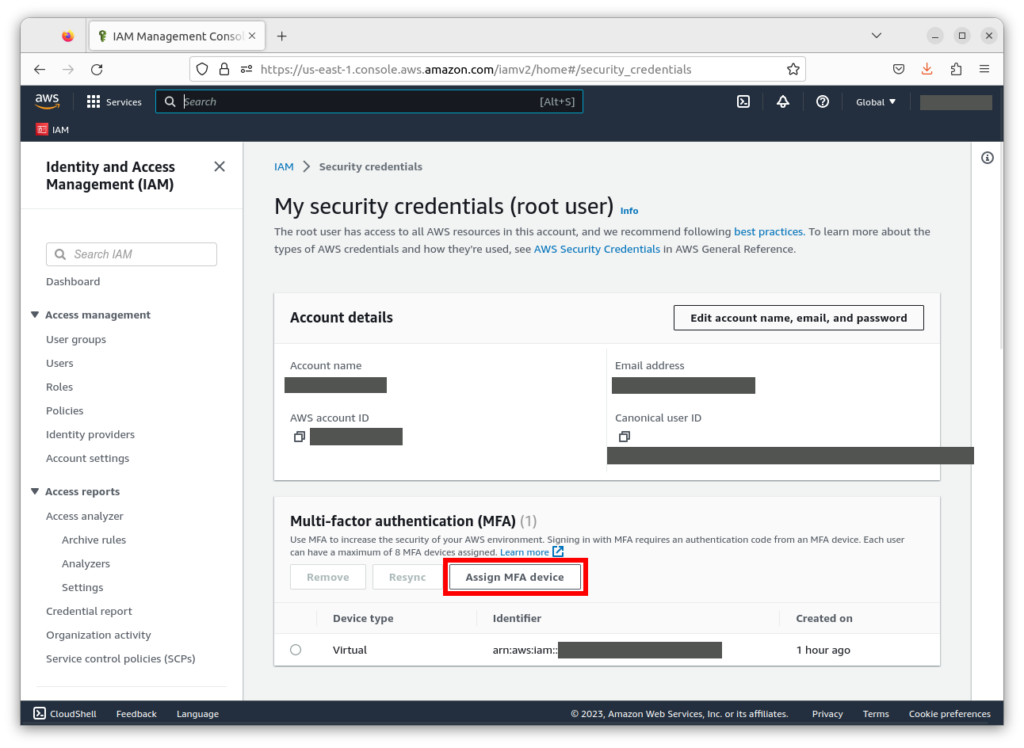
Task: Click the Search IAM field
Action: click(131, 254)
